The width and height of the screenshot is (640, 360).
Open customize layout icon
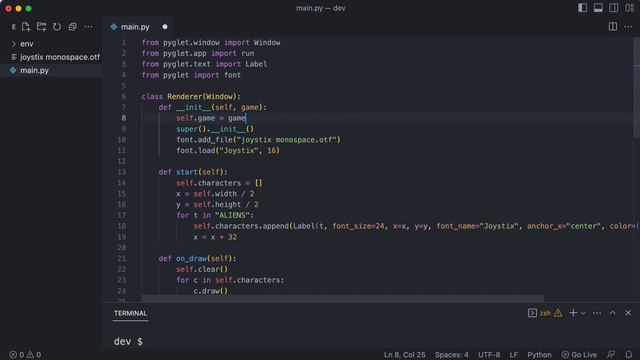[629, 8]
